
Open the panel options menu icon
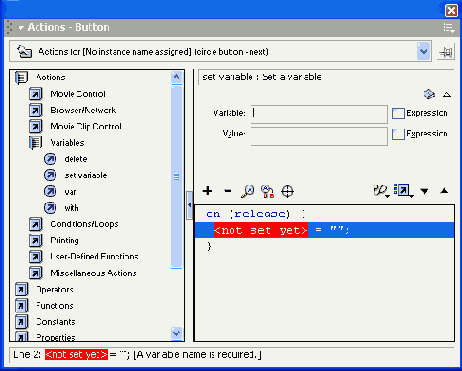[449, 28]
